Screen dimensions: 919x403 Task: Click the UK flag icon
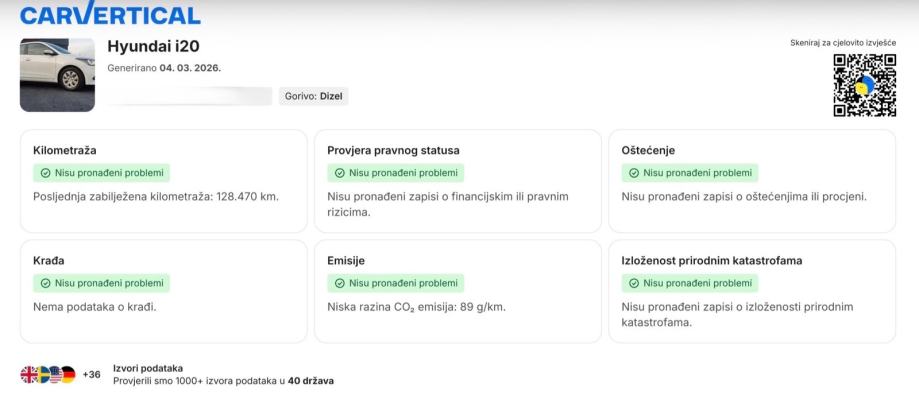[x=29, y=375]
